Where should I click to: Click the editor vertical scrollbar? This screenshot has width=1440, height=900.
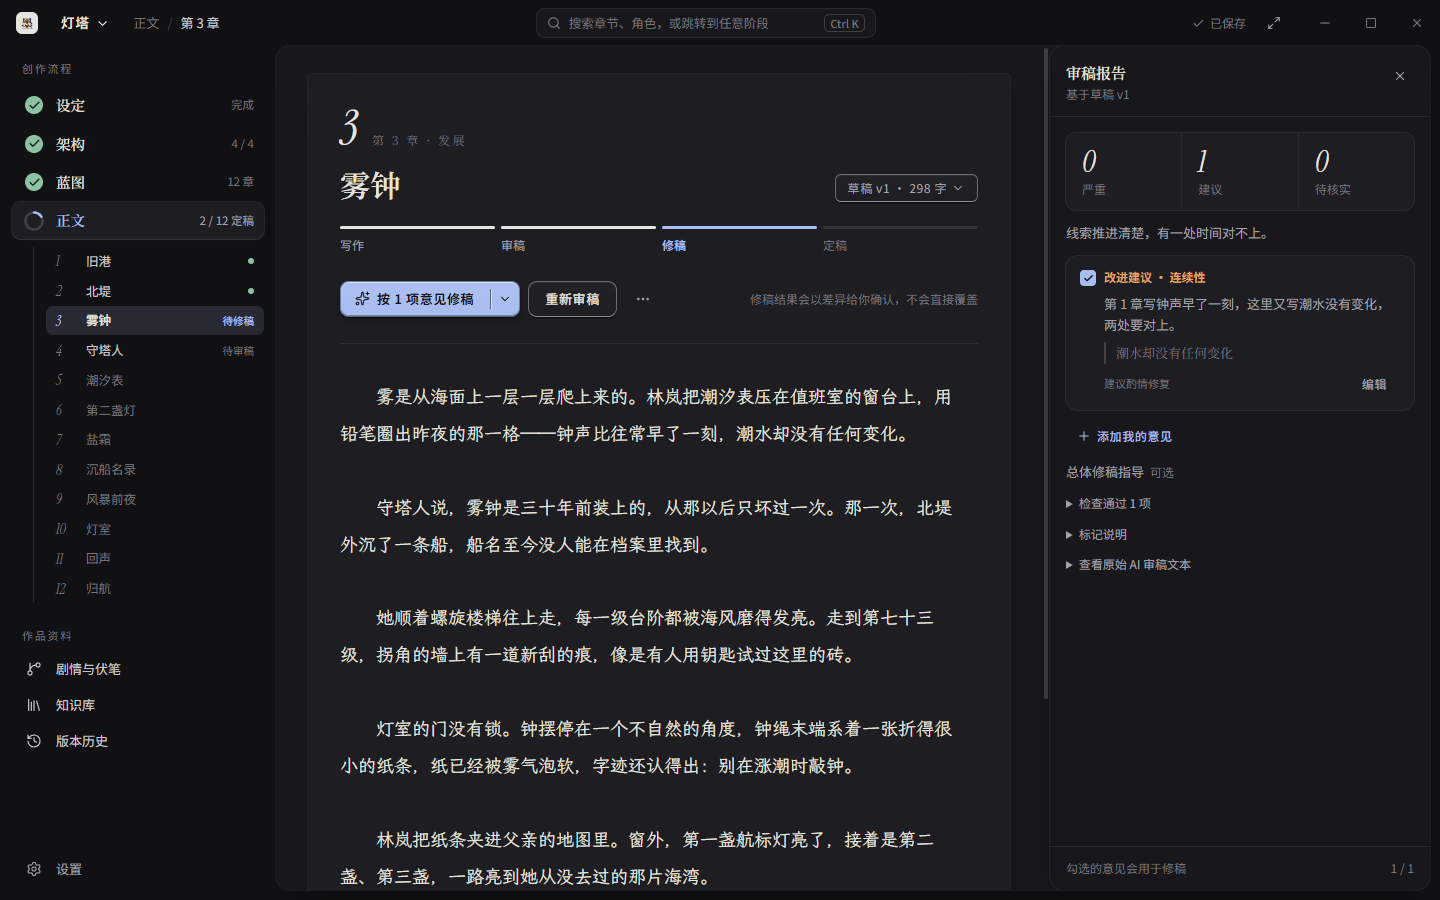1045,373
